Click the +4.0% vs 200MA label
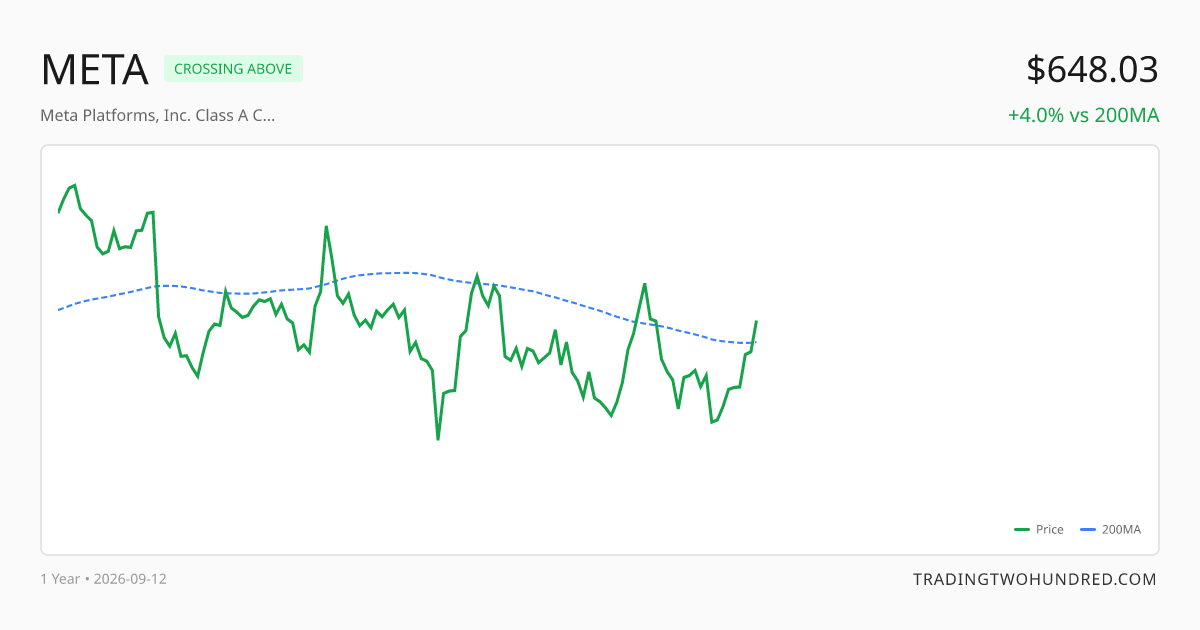The height and width of the screenshot is (630, 1200). pyautogui.click(x=1083, y=115)
